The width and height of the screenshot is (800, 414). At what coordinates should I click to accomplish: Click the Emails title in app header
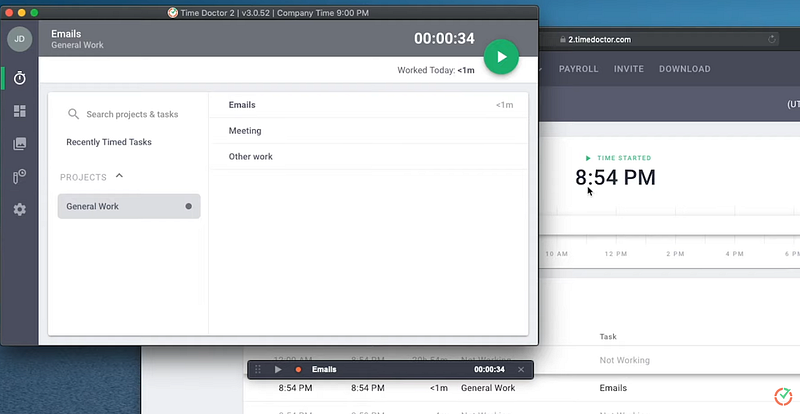pyautogui.click(x=66, y=34)
